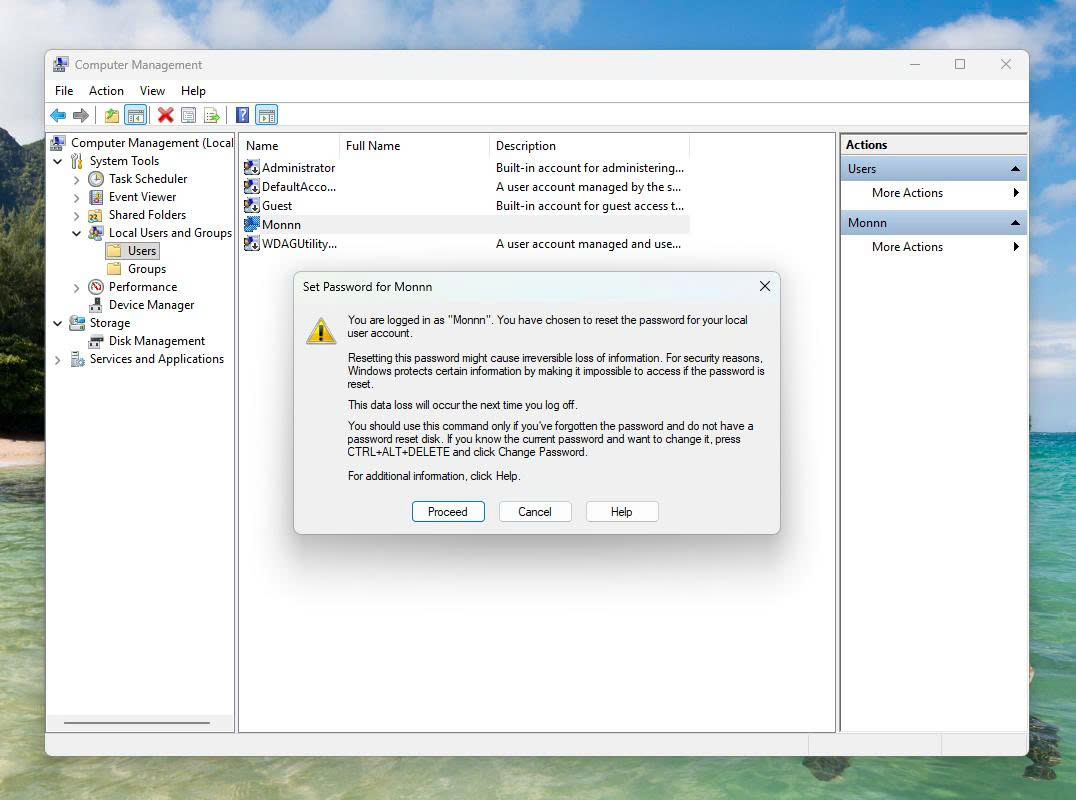1076x800 pixels.
Task: Select the Event Viewer icon
Action: (96, 197)
